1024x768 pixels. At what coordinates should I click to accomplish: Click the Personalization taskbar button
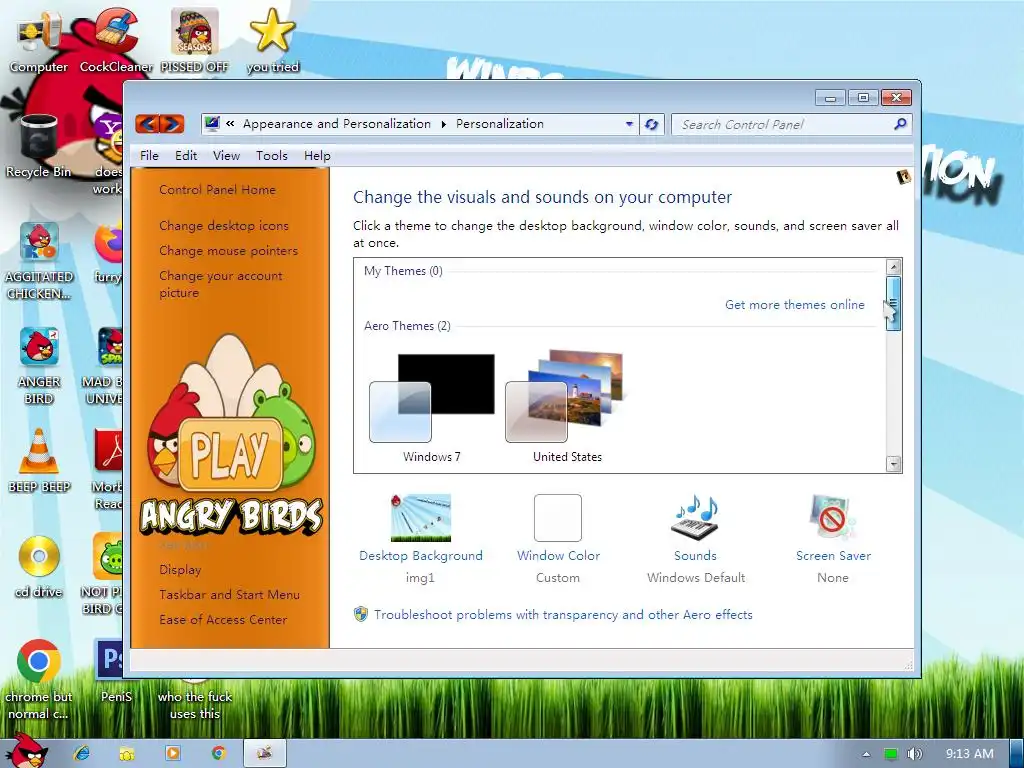pos(264,753)
